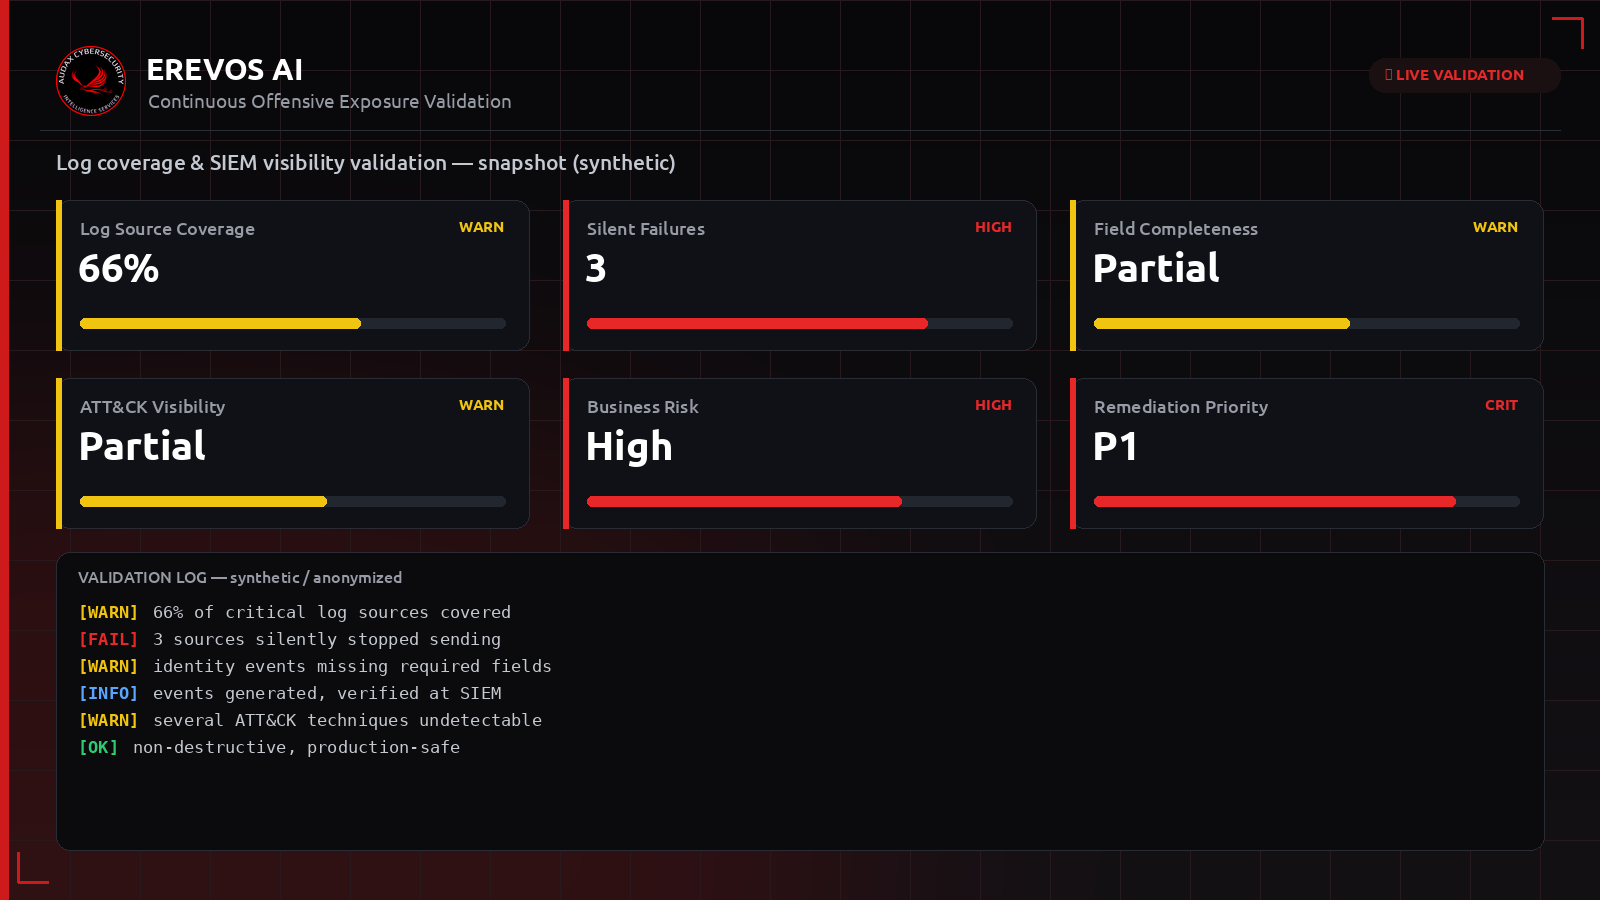The height and width of the screenshot is (900, 1600).
Task: Click the 66% coverage value
Action: tap(118, 268)
